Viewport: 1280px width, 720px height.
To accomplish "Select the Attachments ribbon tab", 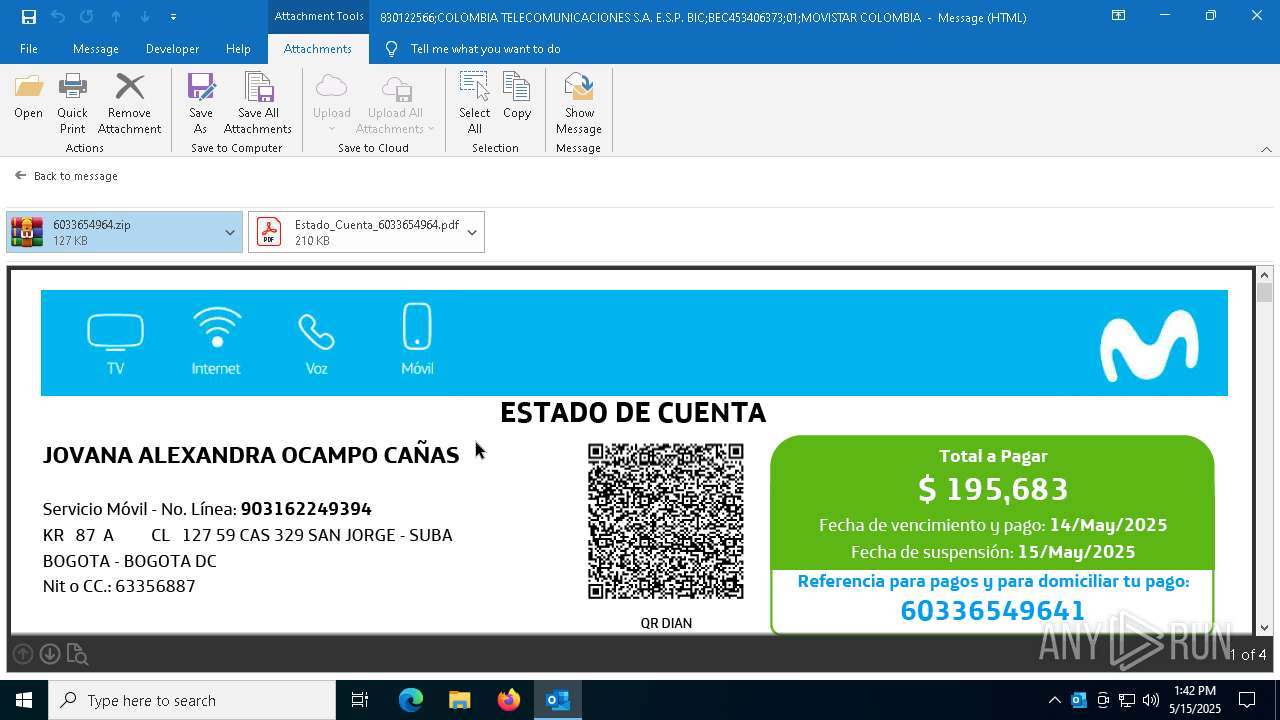I will [x=318, y=49].
